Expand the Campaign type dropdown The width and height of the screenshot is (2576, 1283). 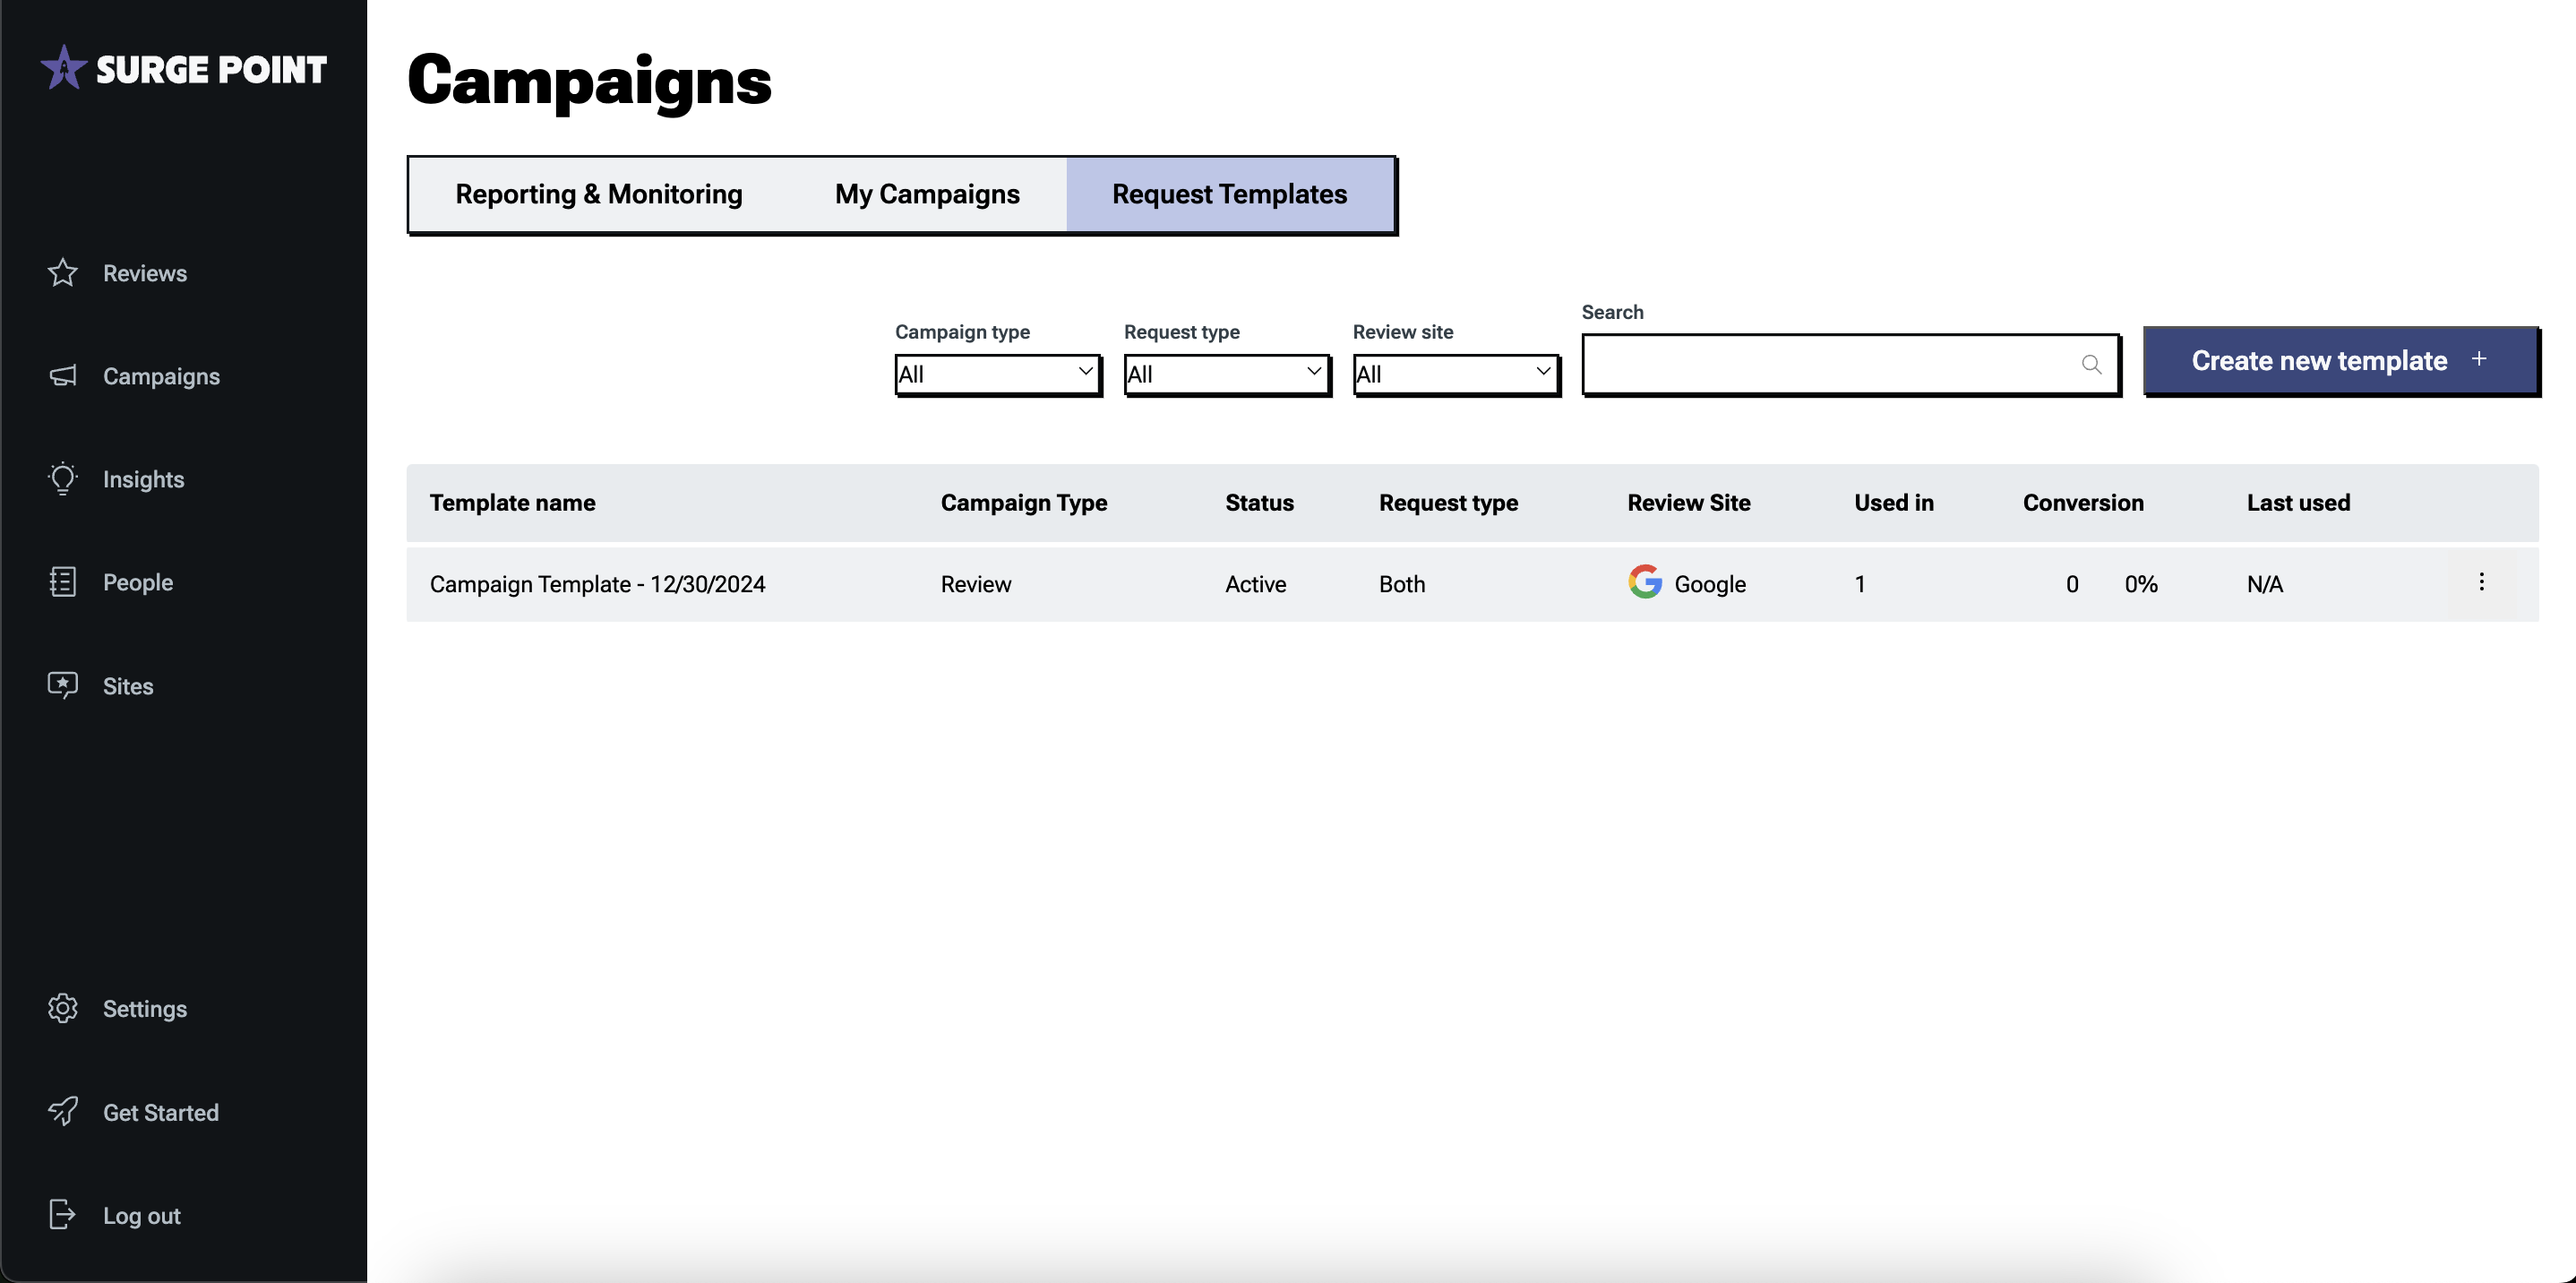997,374
